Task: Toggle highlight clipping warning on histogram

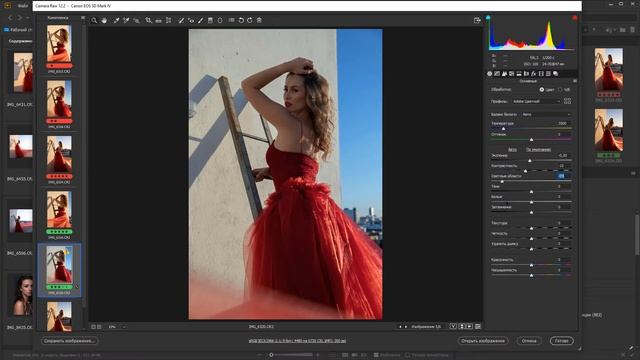Action: pyautogui.click(x=575, y=18)
